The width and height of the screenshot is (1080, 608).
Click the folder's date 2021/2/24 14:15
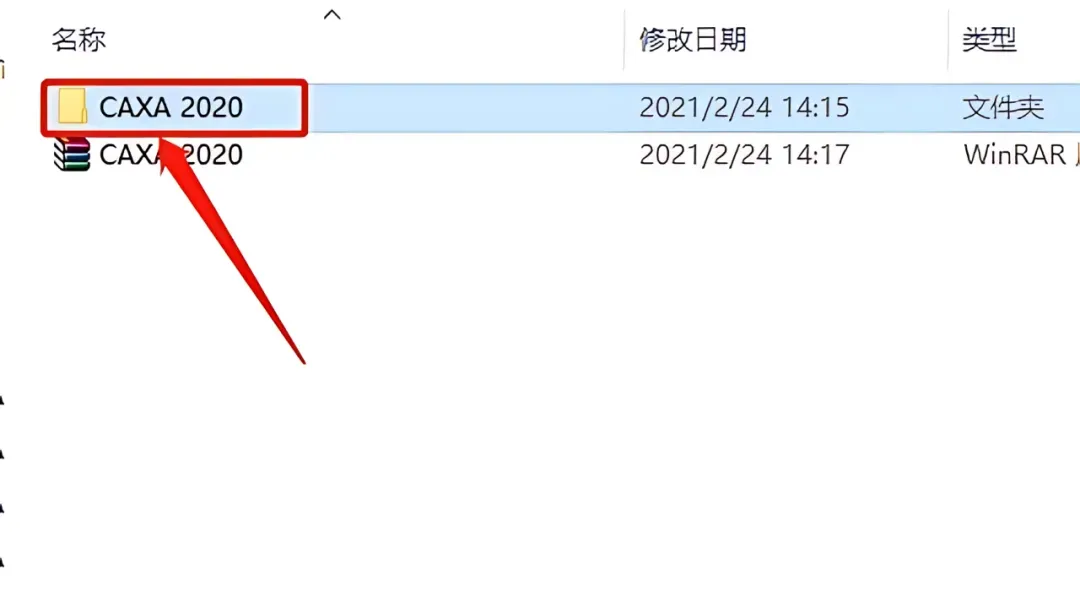(x=744, y=107)
